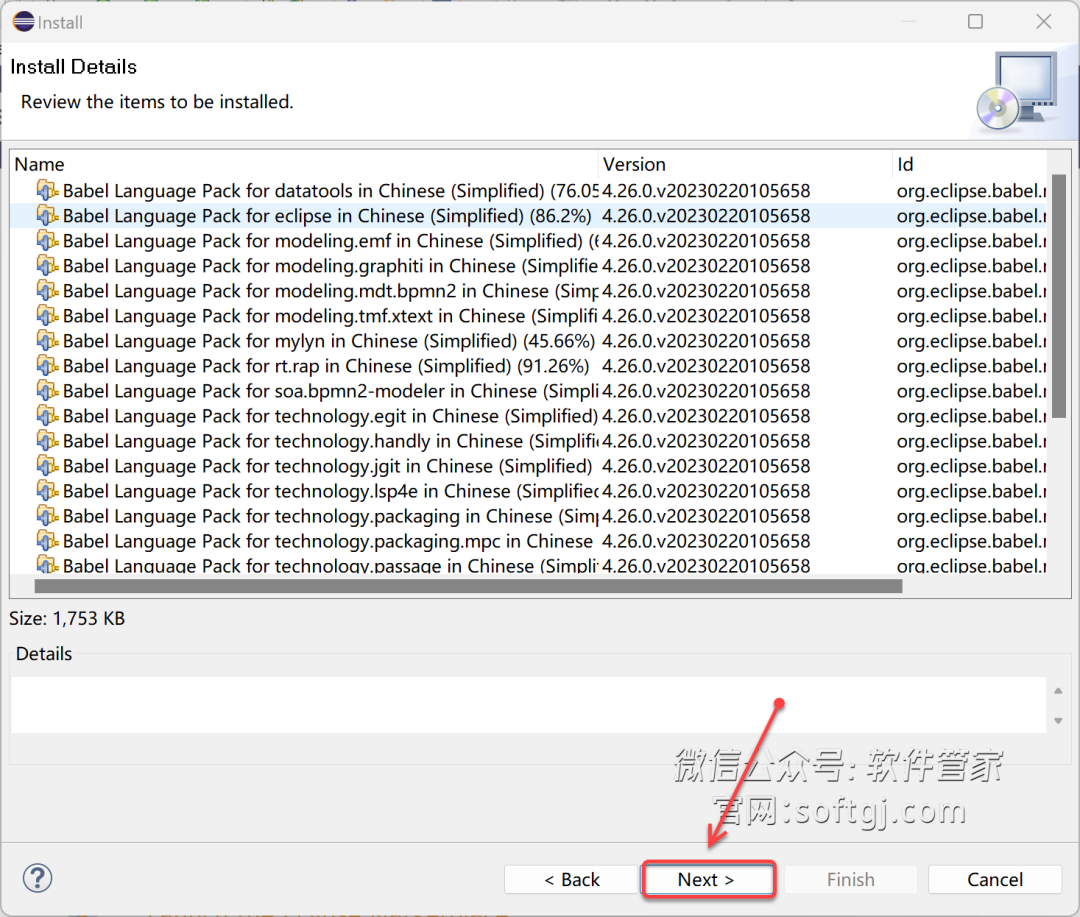Click the technology.handly pack icon
The width and height of the screenshot is (1080, 917).
[47, 441]
